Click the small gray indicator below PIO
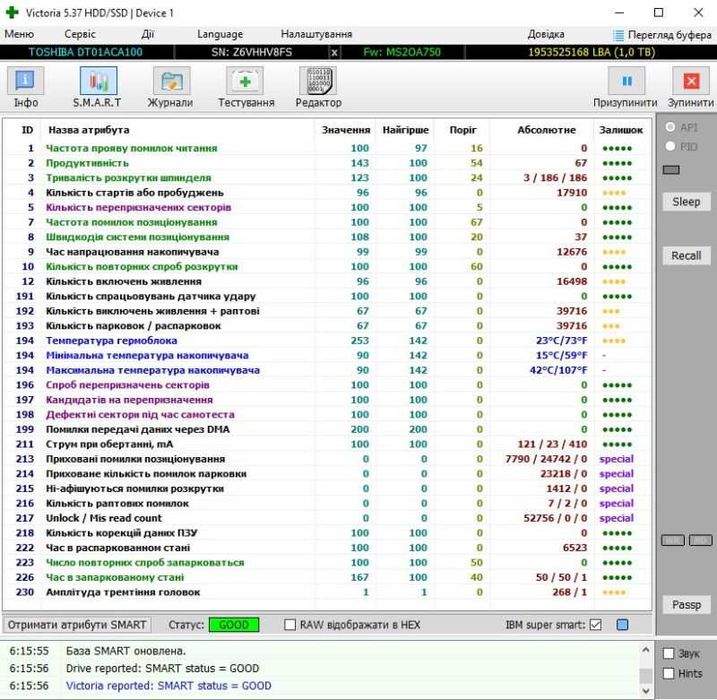The image size is (717, 700). click(671, 170)
